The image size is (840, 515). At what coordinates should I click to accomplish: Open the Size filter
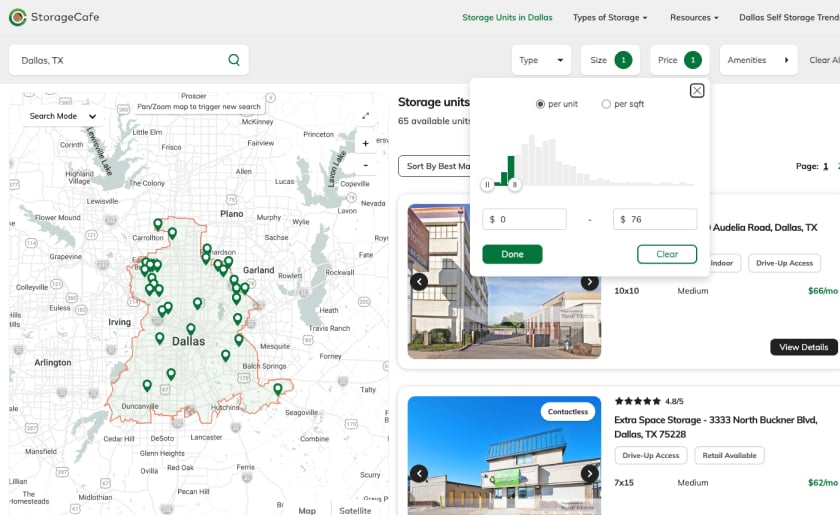pos(610,60)
